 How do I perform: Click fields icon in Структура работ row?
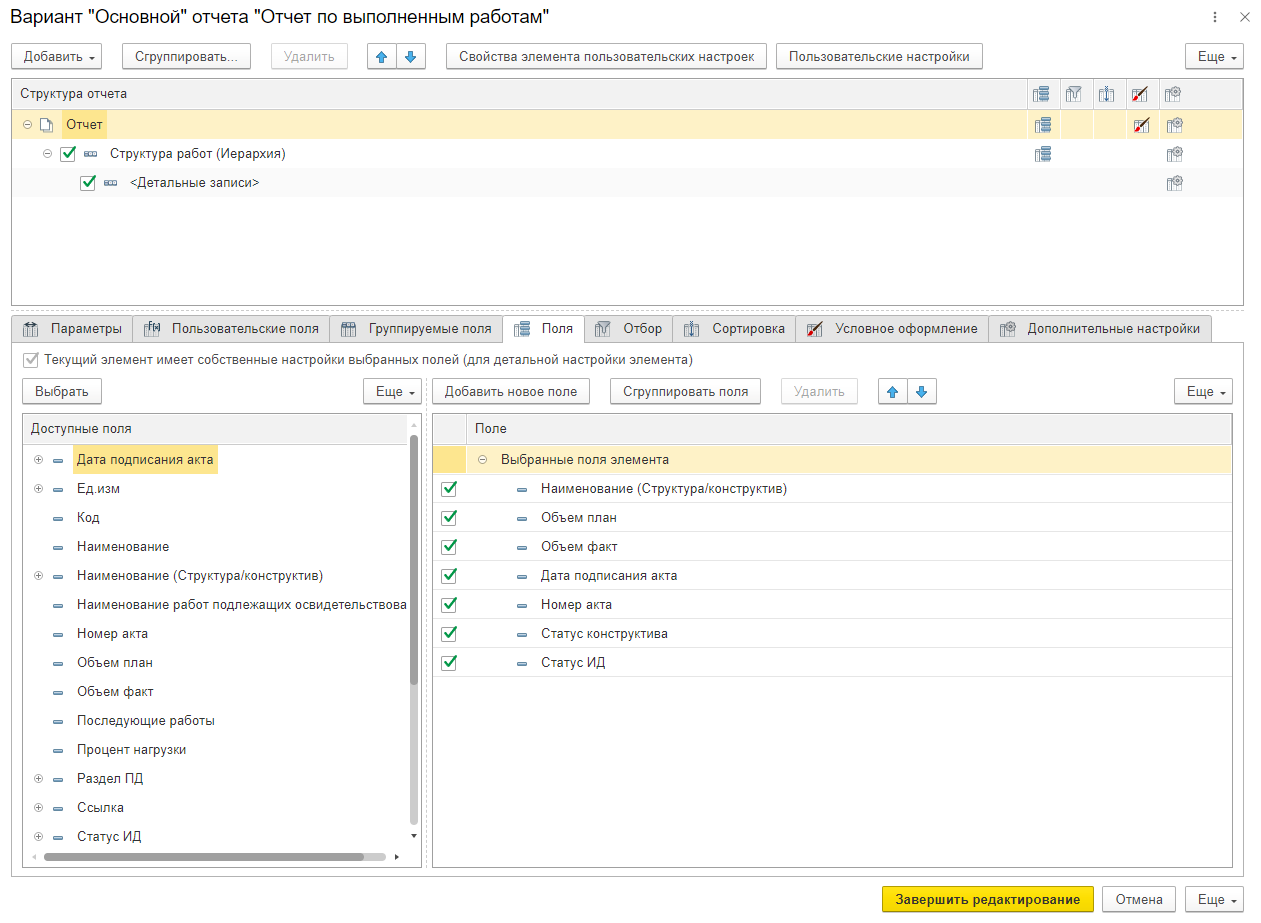(1043, 154)
